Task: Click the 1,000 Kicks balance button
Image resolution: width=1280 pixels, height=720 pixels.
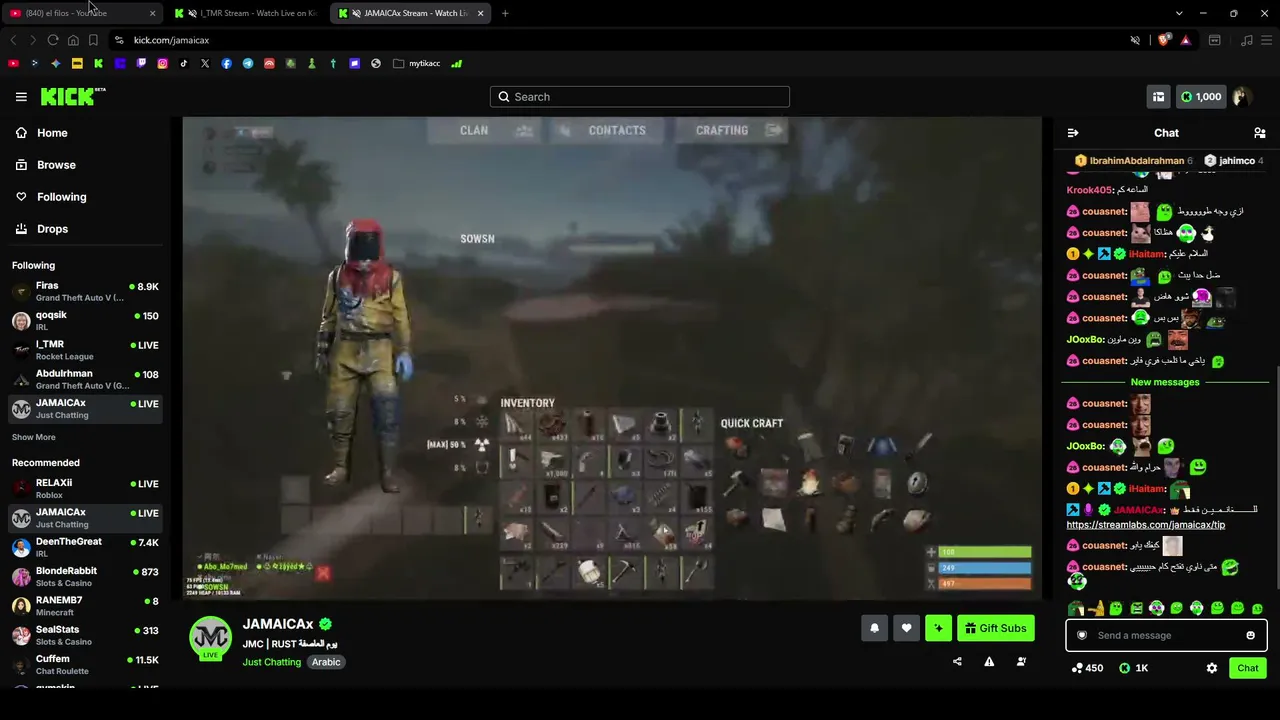Action: 1201,97
